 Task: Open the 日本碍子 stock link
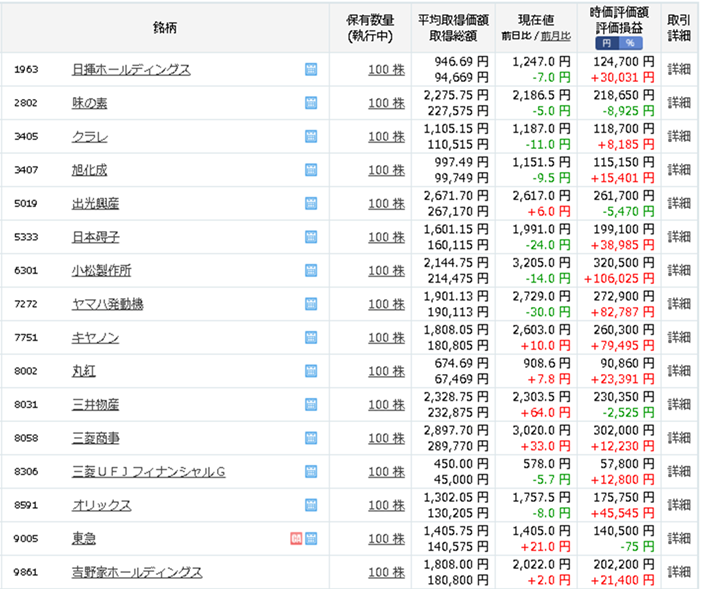coord(95,237)
